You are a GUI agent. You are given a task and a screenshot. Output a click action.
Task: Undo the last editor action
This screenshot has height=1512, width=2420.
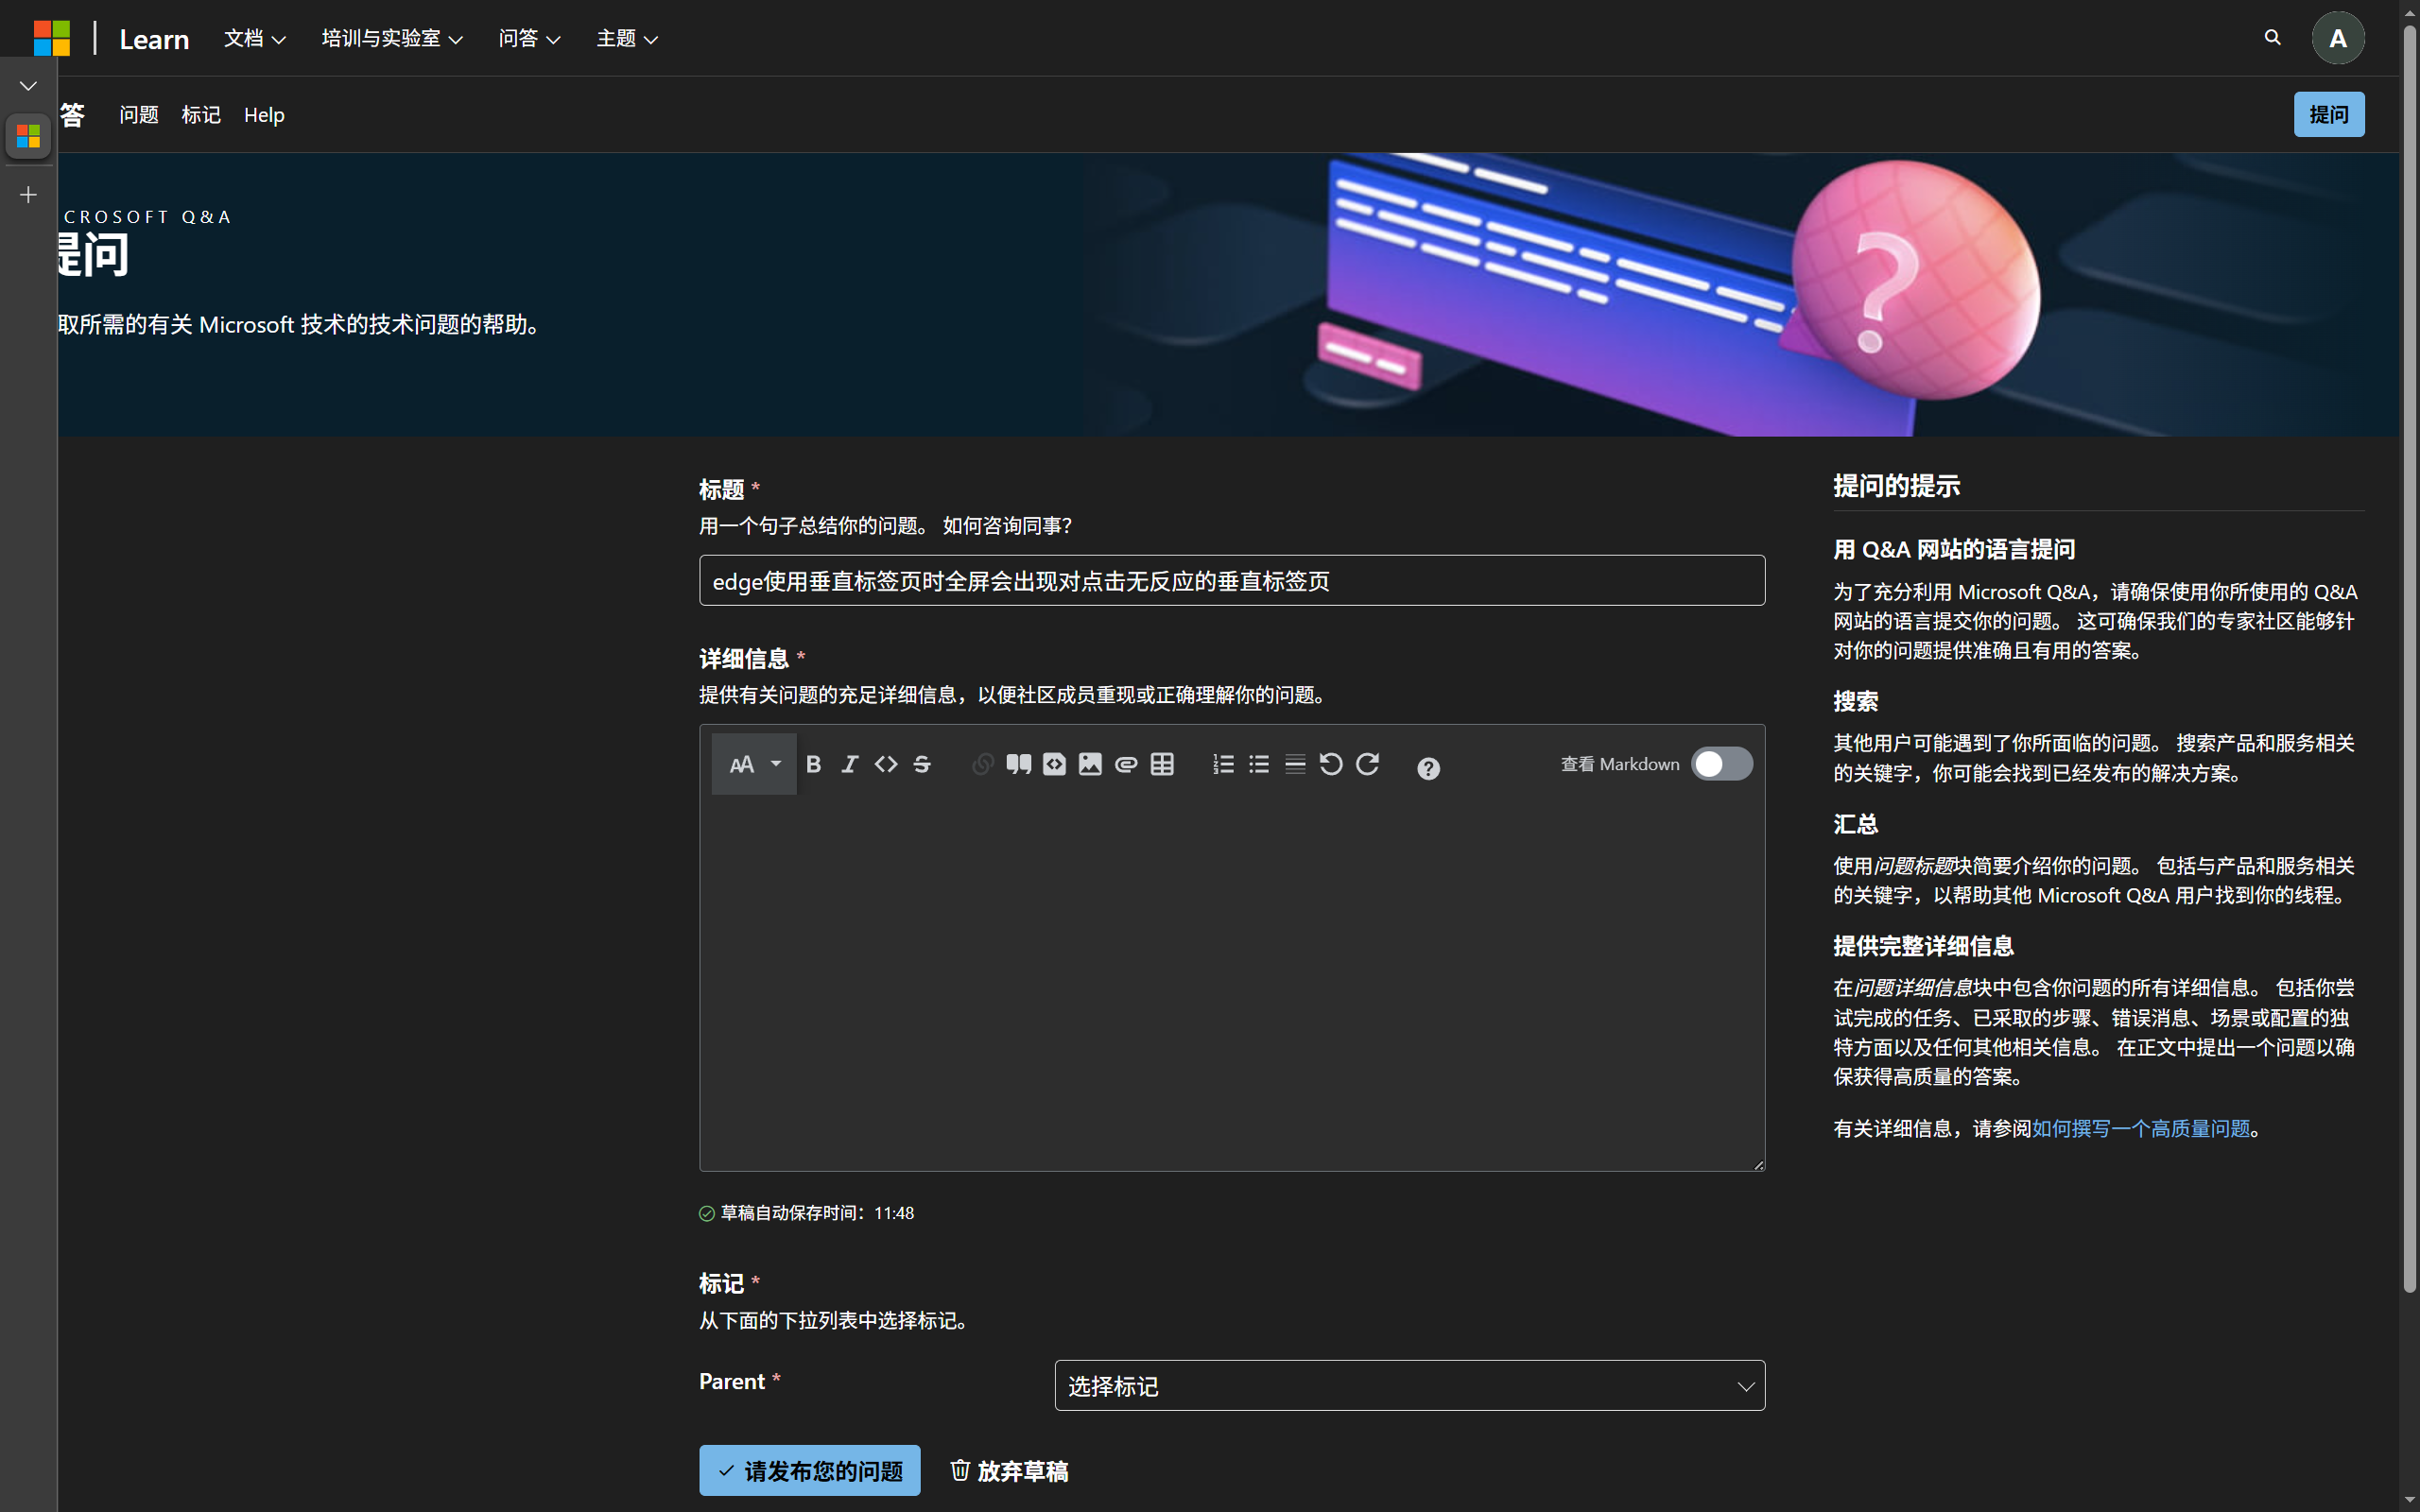pos(1331,763)
